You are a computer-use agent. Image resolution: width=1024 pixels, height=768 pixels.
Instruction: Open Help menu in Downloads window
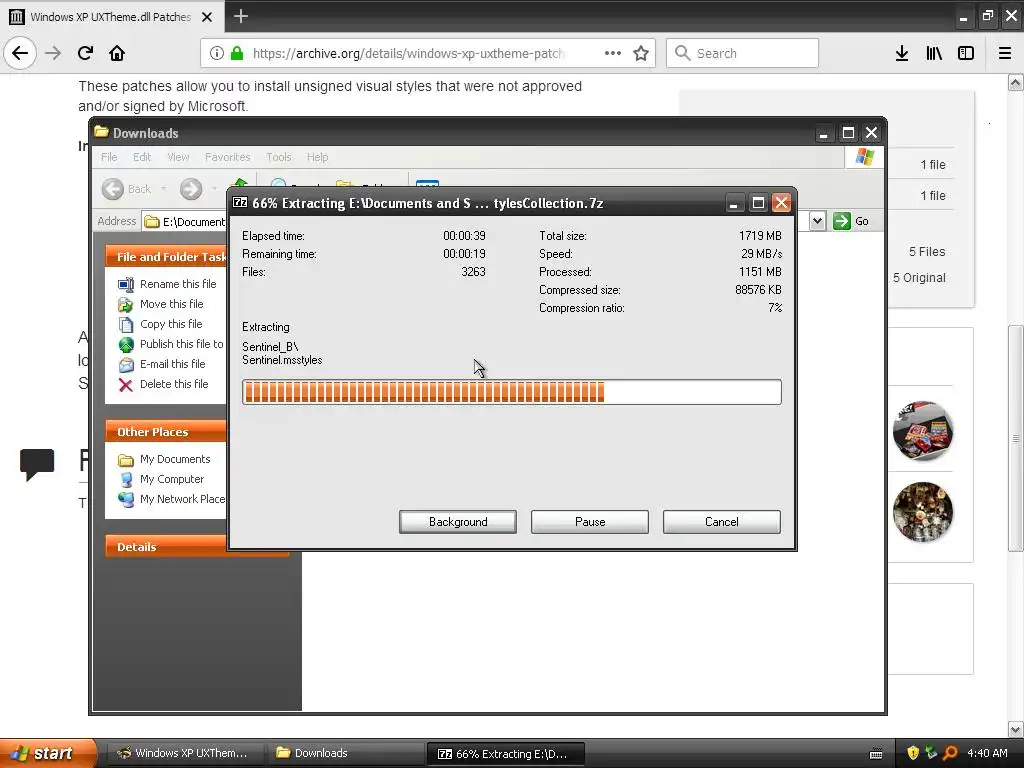coord(317,157)
